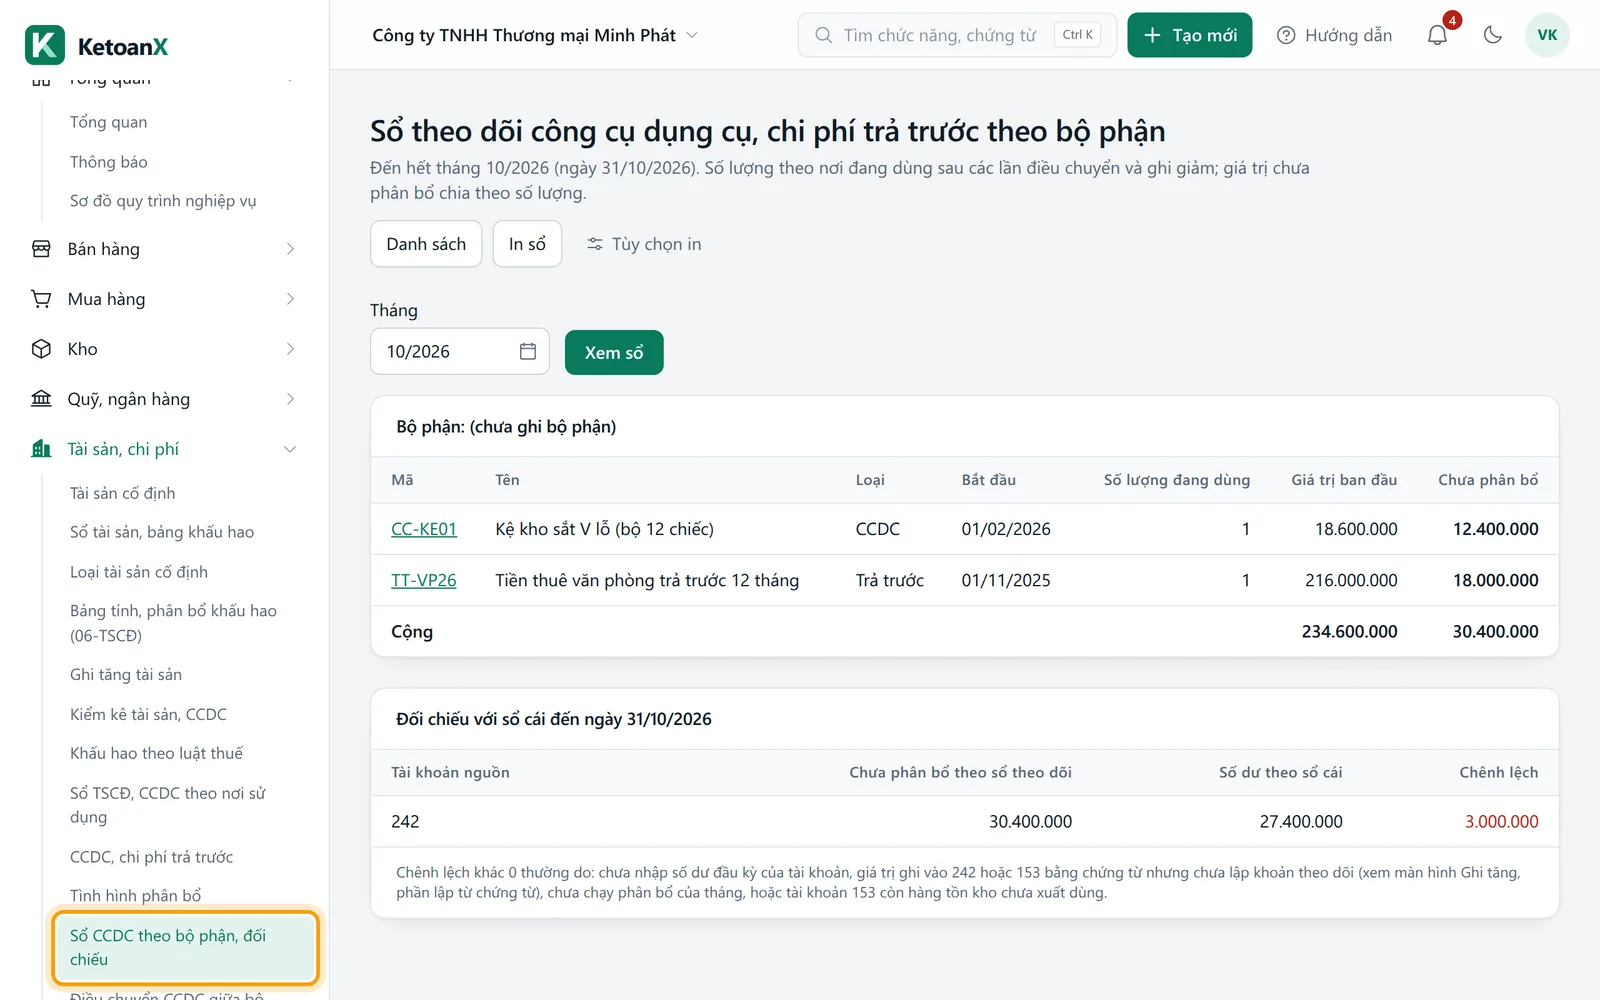The image size is (1600, 1000).
Task: Click the KetoanX logo icon
Action: pyautogui.click(x=45, y=46)
